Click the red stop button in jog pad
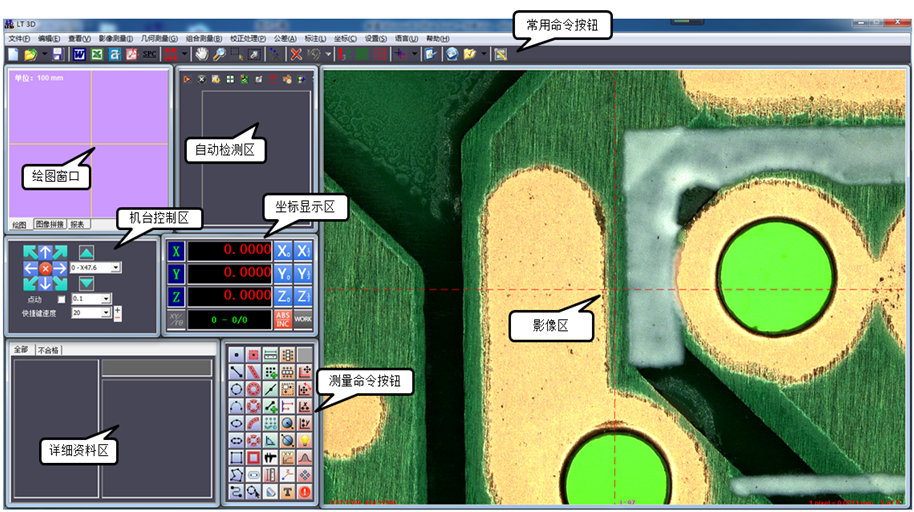 click(45, 269)
